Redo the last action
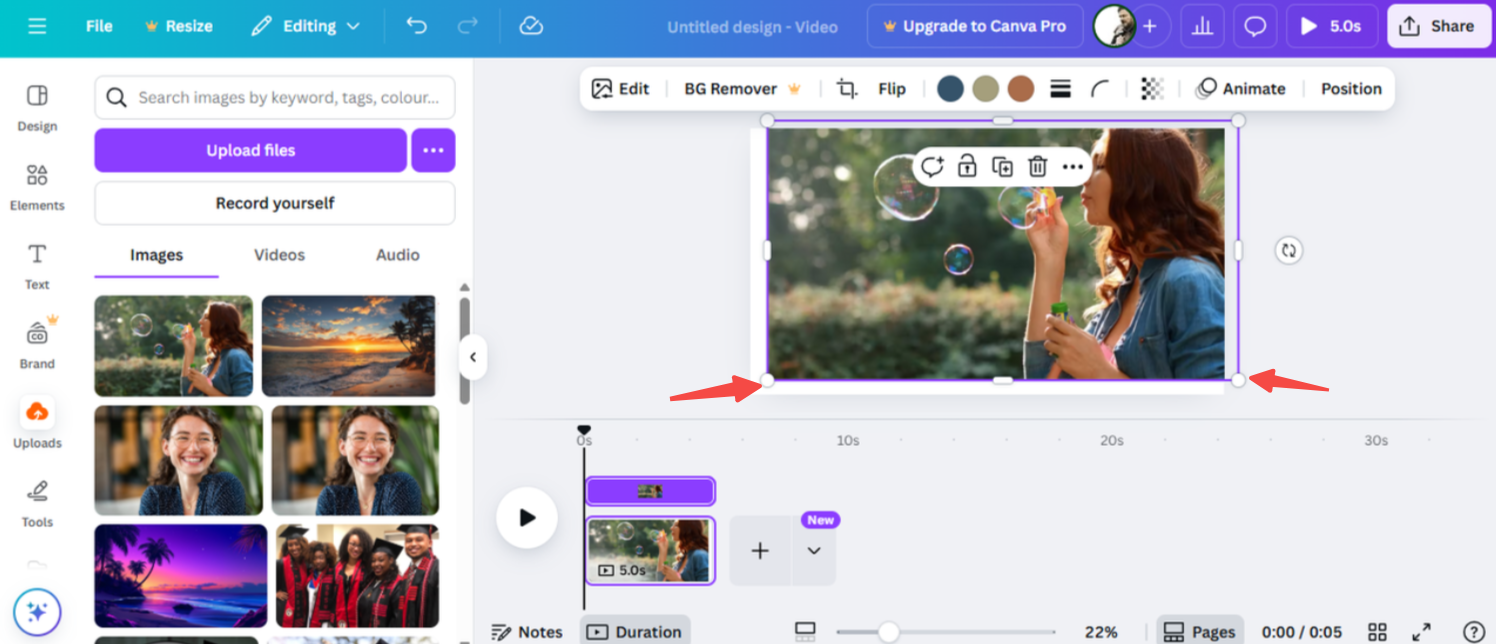Image resolution: width=1496 pixels, height=644 pixels. [467, 26]
